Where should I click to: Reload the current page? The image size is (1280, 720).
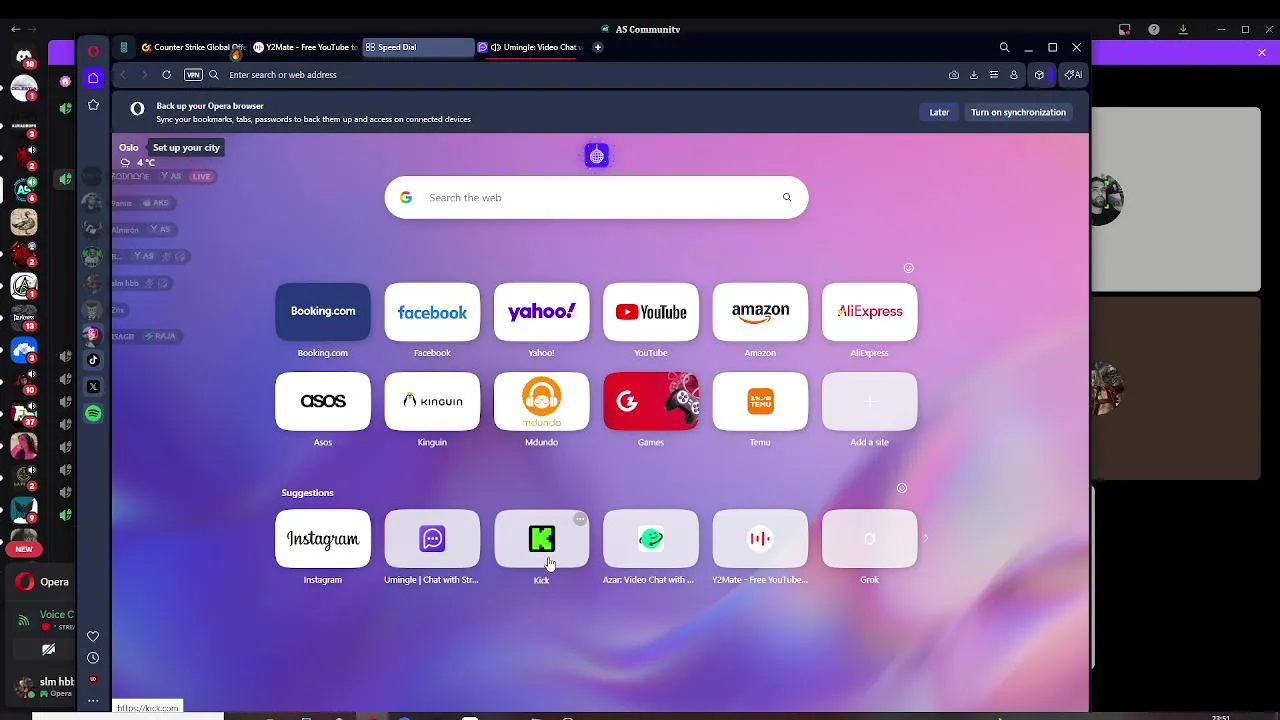166,75
